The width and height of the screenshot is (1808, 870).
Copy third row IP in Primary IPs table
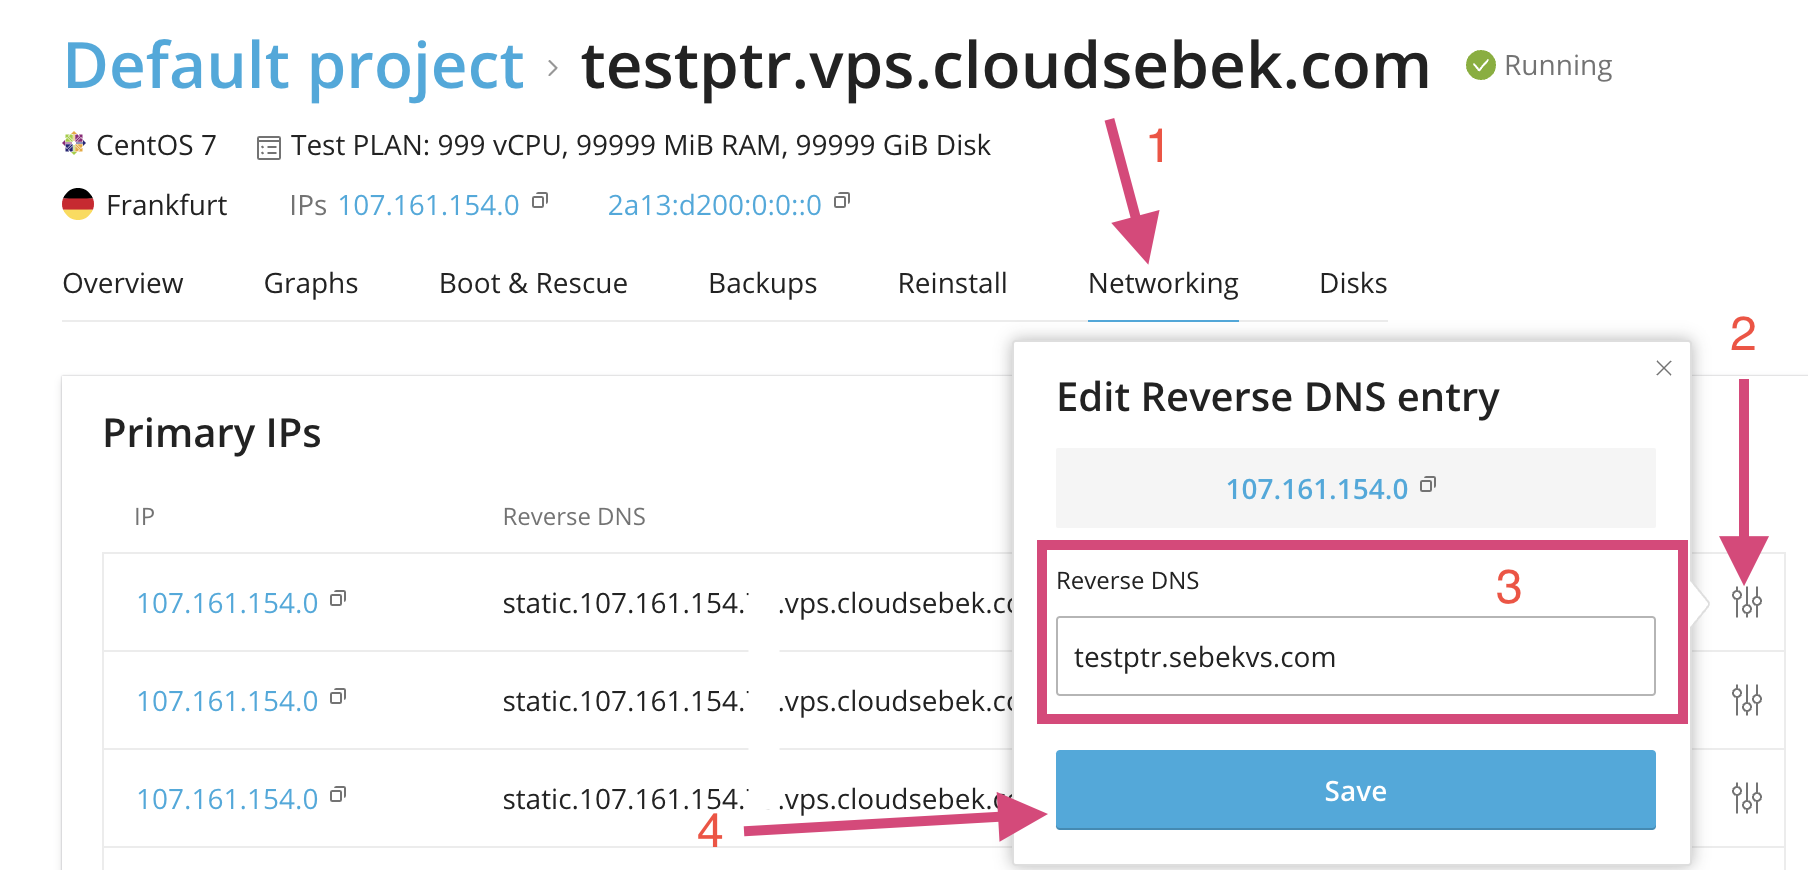(338, 795)
